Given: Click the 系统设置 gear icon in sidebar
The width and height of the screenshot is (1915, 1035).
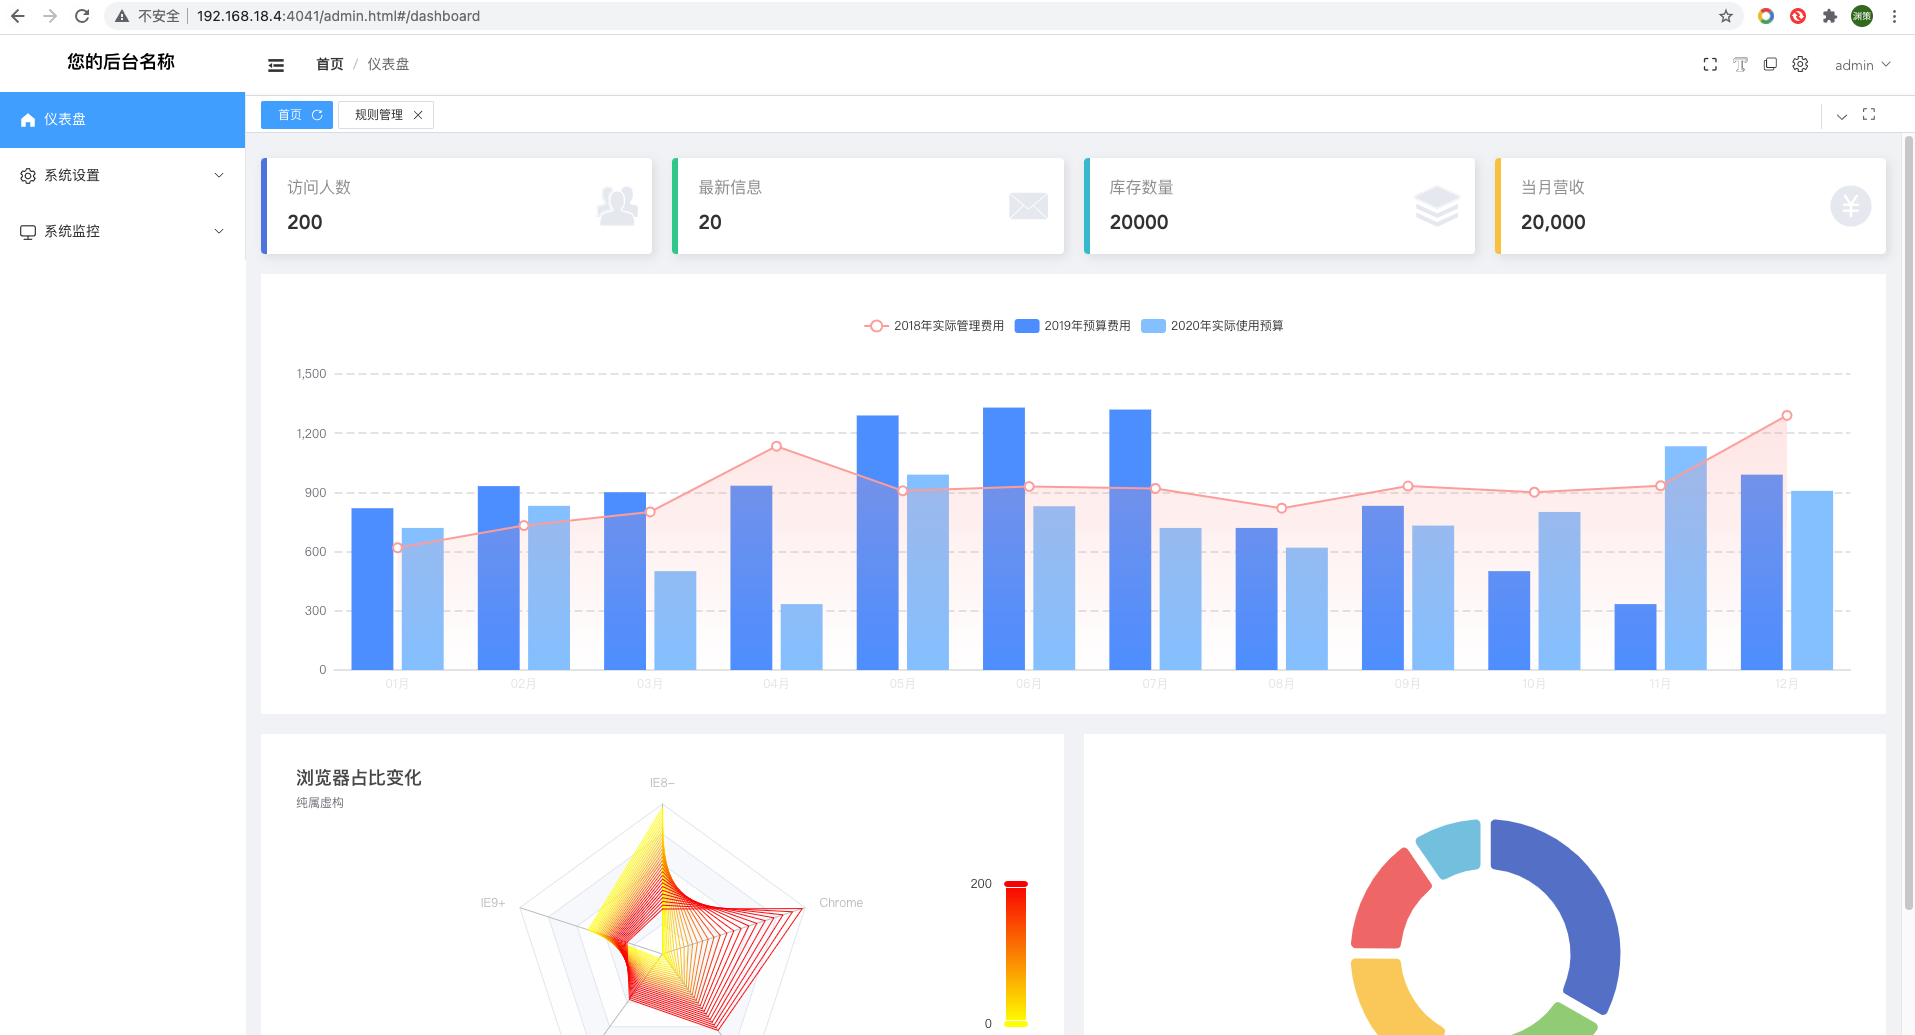Looking at the screenshot, I should tap(28, 176).
